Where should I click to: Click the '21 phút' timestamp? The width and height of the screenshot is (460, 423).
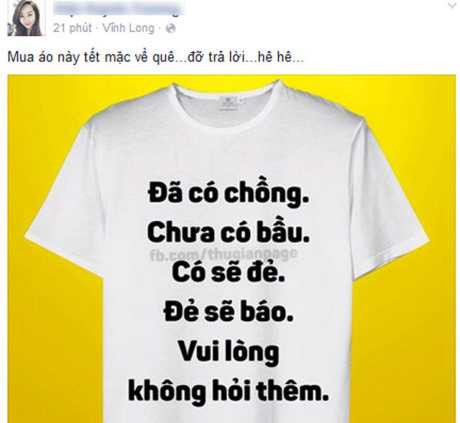tap(72, 28)
